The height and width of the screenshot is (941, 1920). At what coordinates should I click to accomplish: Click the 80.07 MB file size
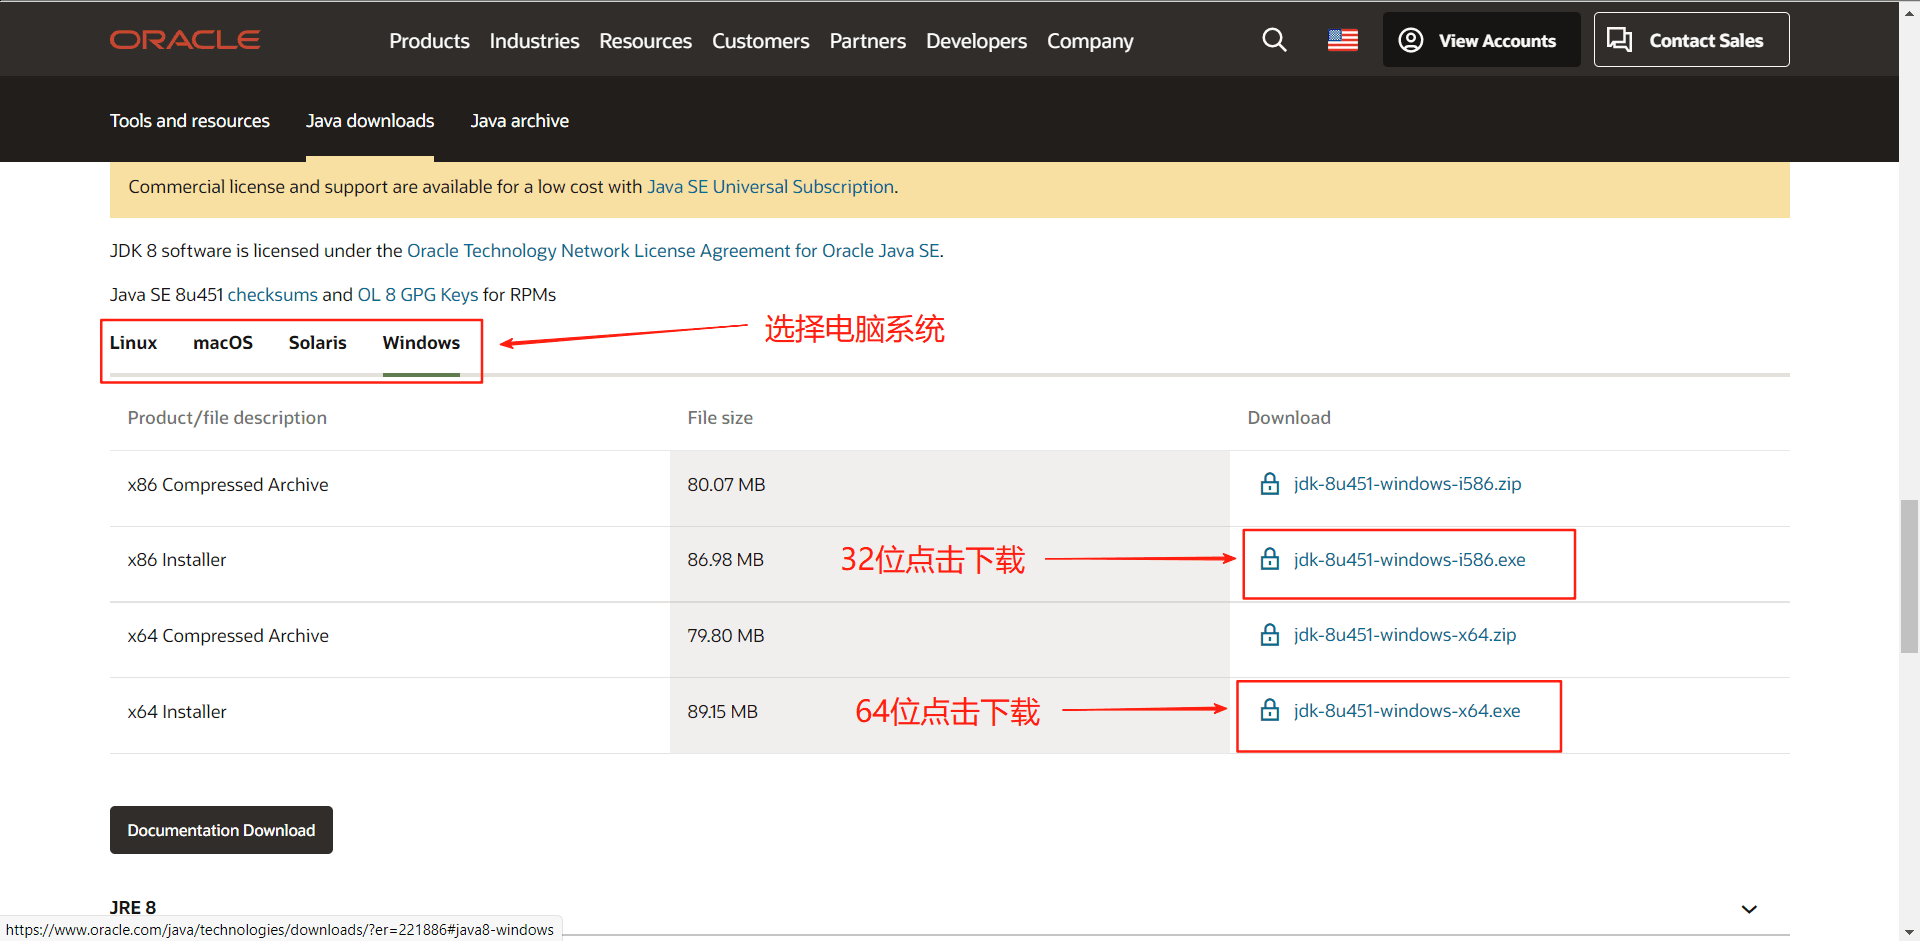tap(726, 485)
